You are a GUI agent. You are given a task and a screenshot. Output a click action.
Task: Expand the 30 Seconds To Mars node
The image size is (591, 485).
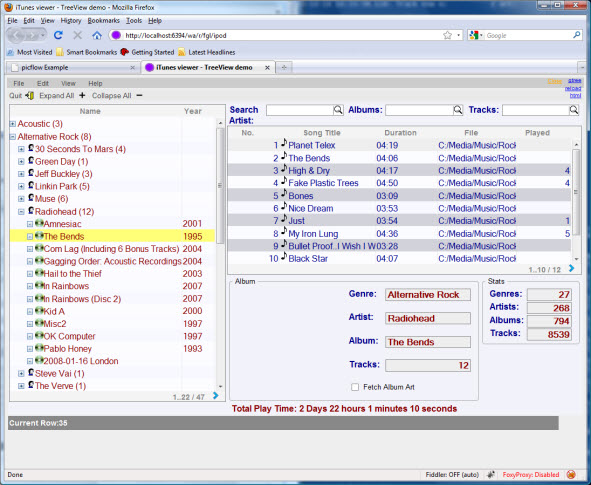click(21, 149)
